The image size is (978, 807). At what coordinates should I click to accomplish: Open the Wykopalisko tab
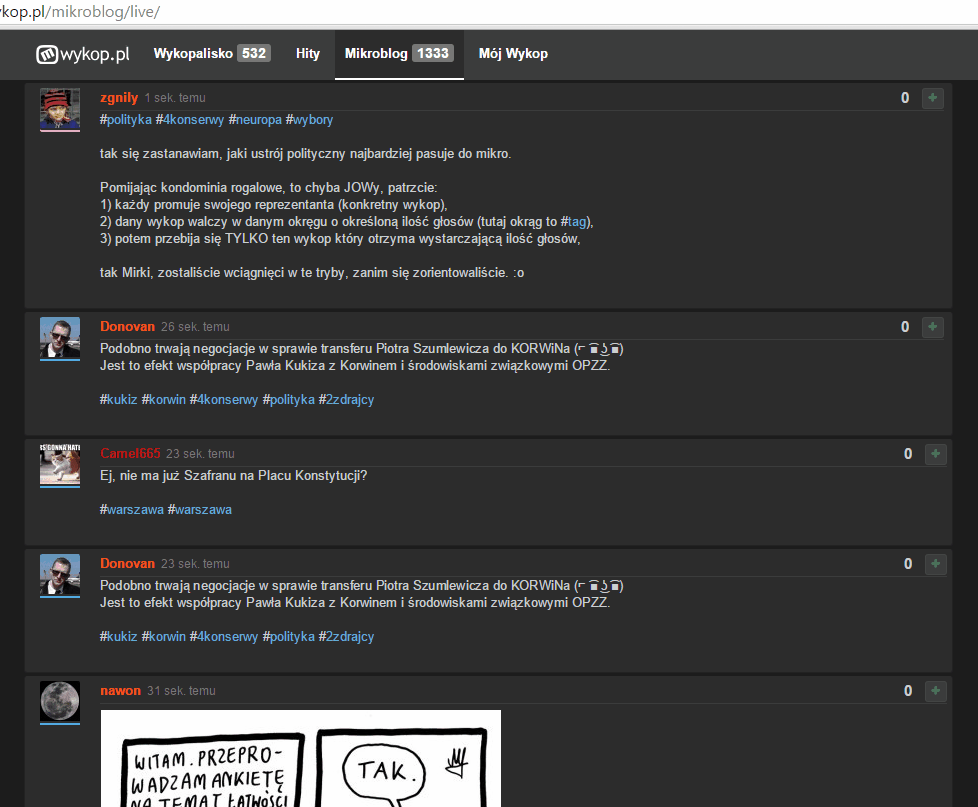pyautogui.click(x=212, y=54)
